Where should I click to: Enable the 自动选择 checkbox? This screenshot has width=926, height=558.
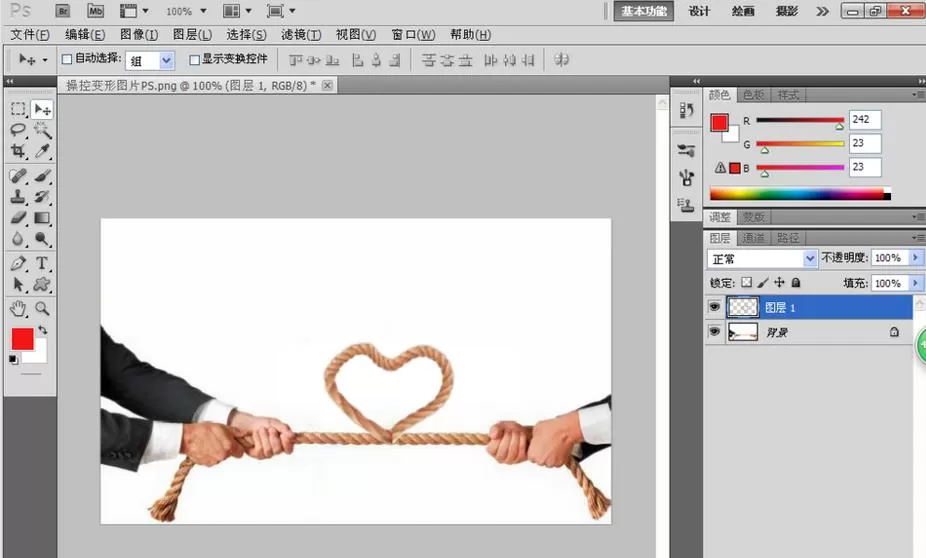click(67, 59)
